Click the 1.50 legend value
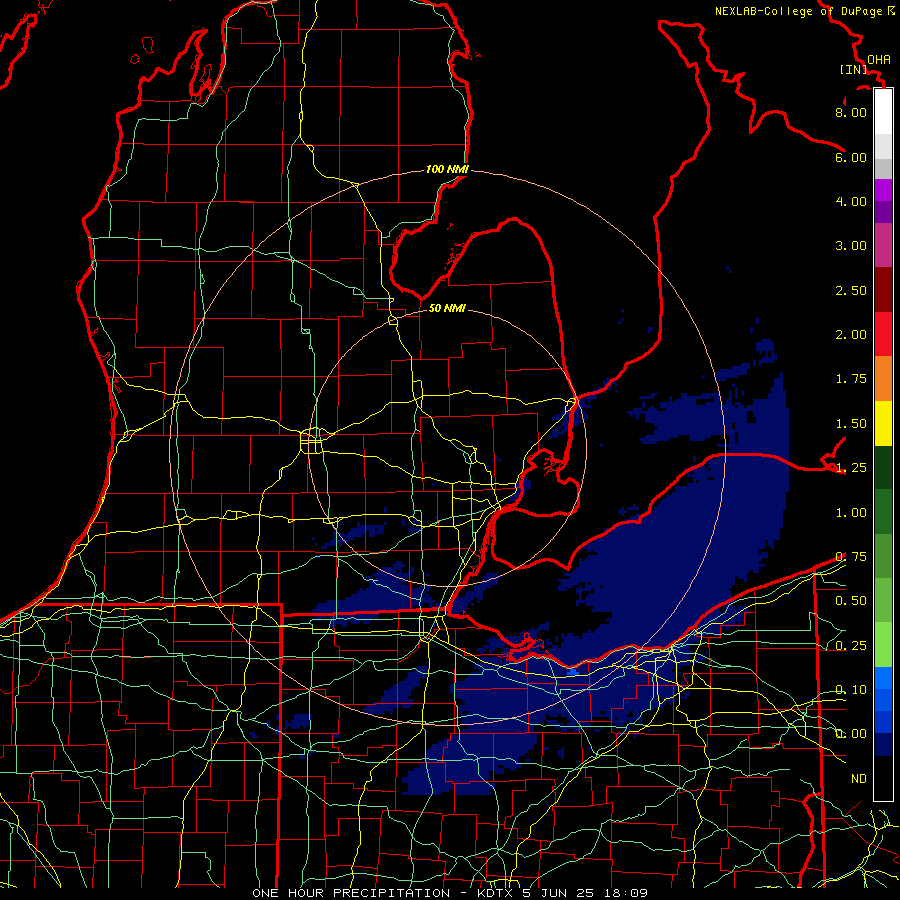The image size is (900, 900). [851, 423]
